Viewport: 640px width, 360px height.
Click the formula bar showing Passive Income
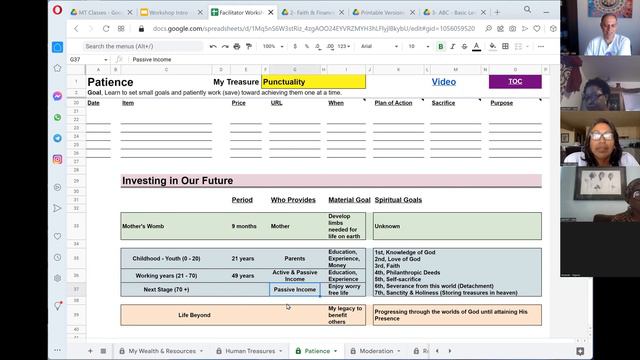pos(343,60)
